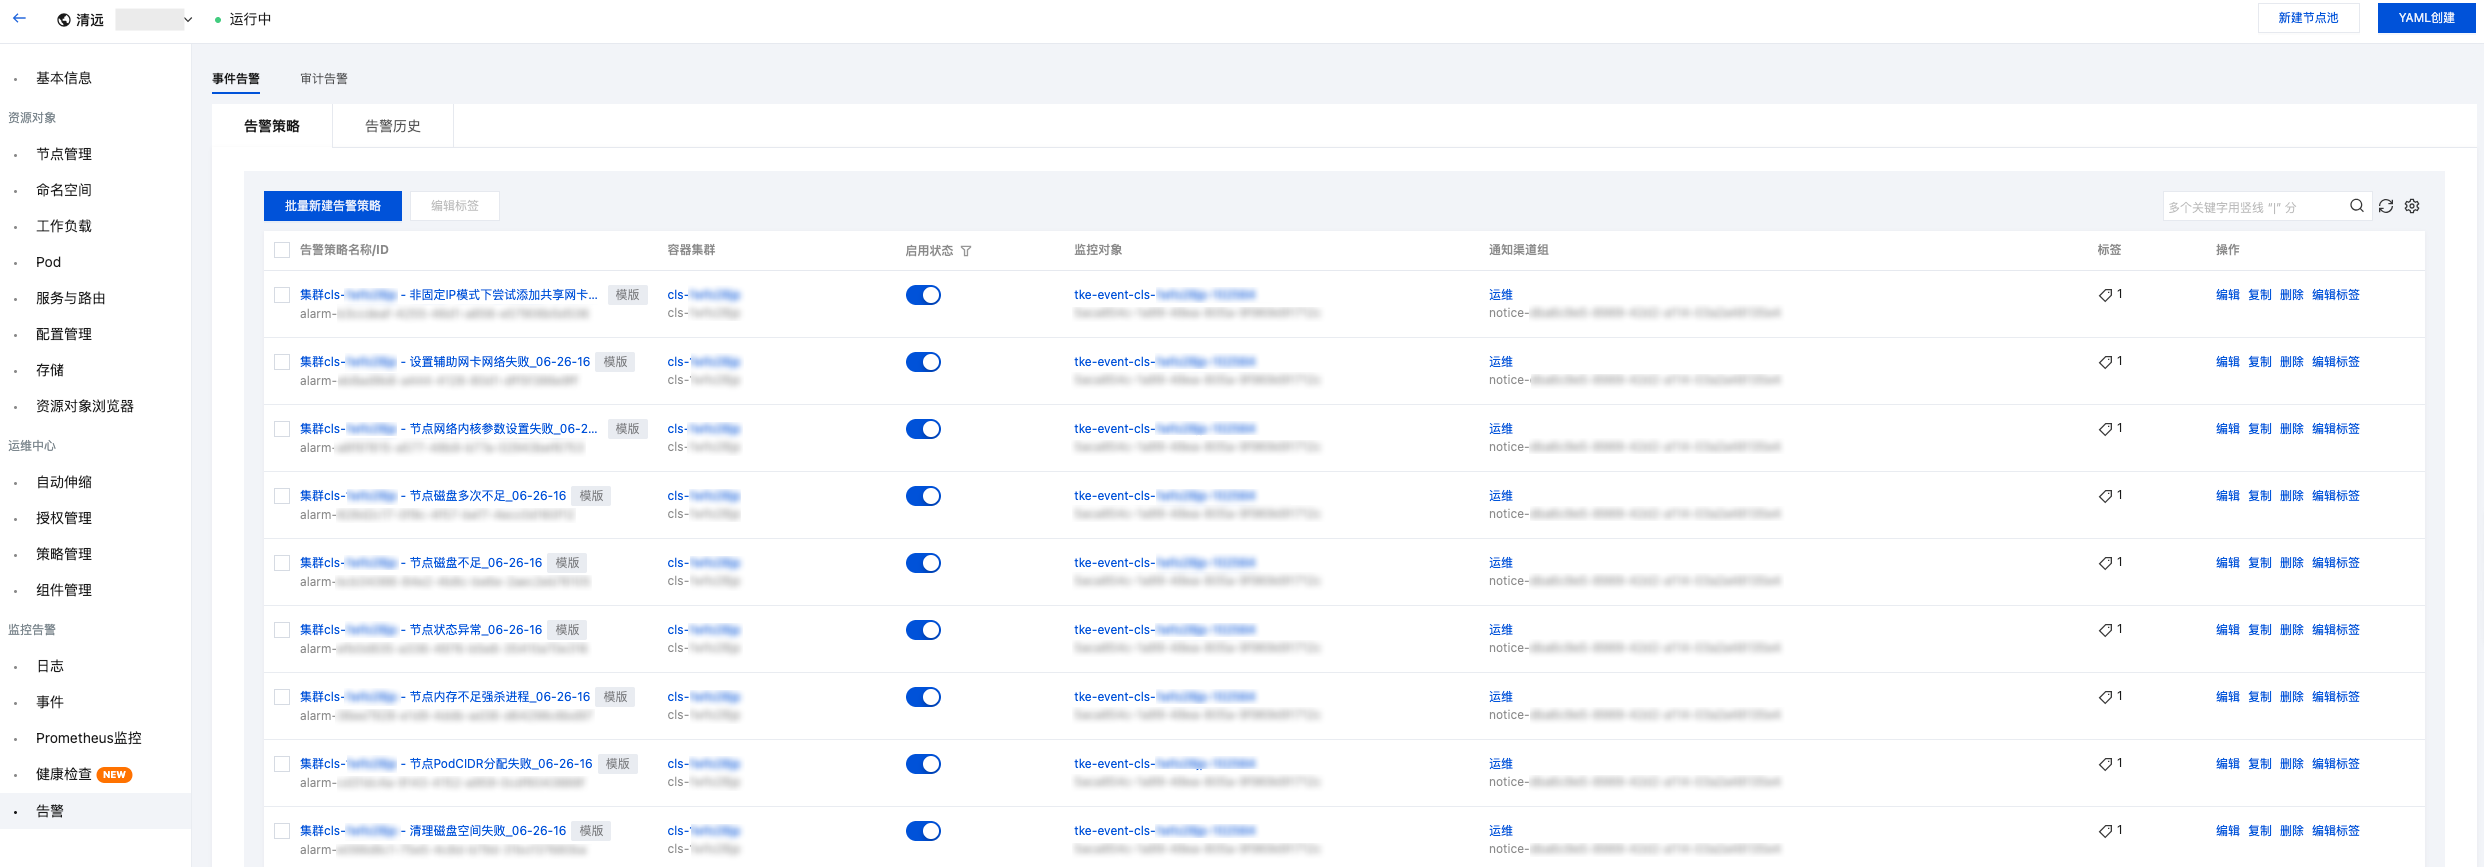Click the back arrow icon
The image size is (2484, 867).
coord(19,18)
